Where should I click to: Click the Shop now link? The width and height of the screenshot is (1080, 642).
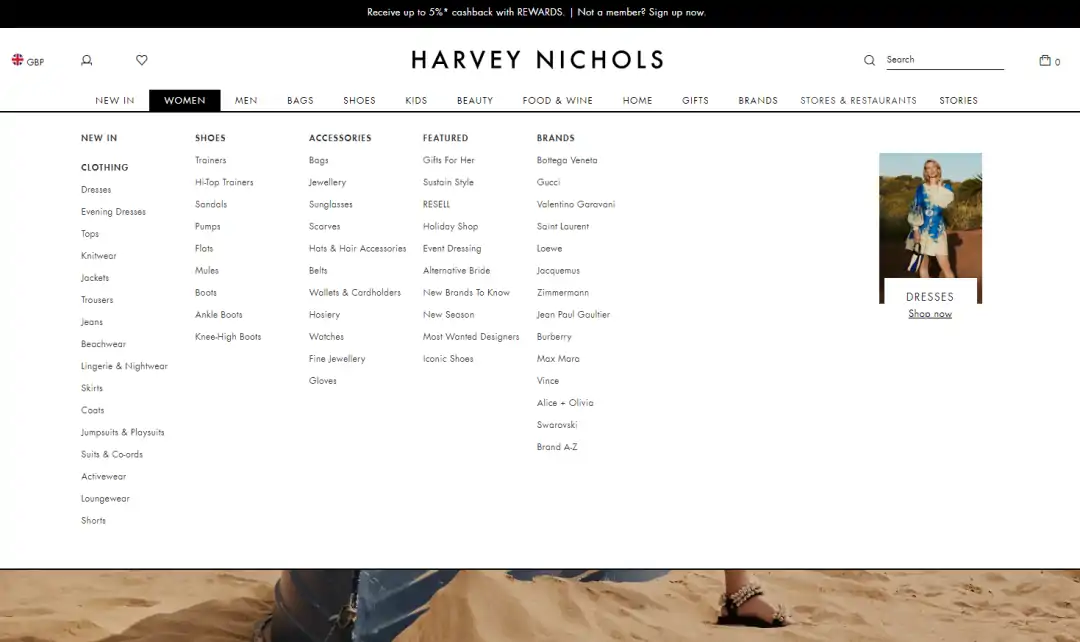tap(930, 314)
